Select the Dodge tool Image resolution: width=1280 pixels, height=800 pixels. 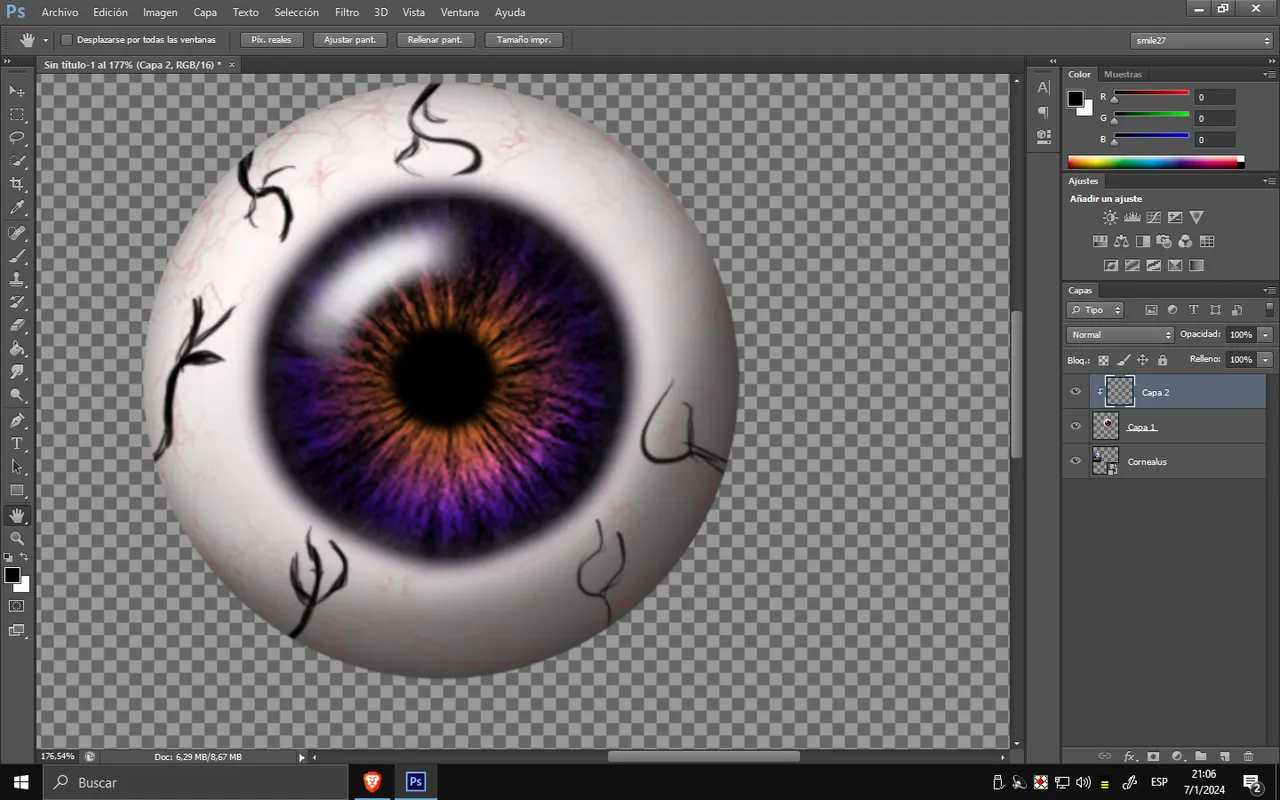point(17,395)
